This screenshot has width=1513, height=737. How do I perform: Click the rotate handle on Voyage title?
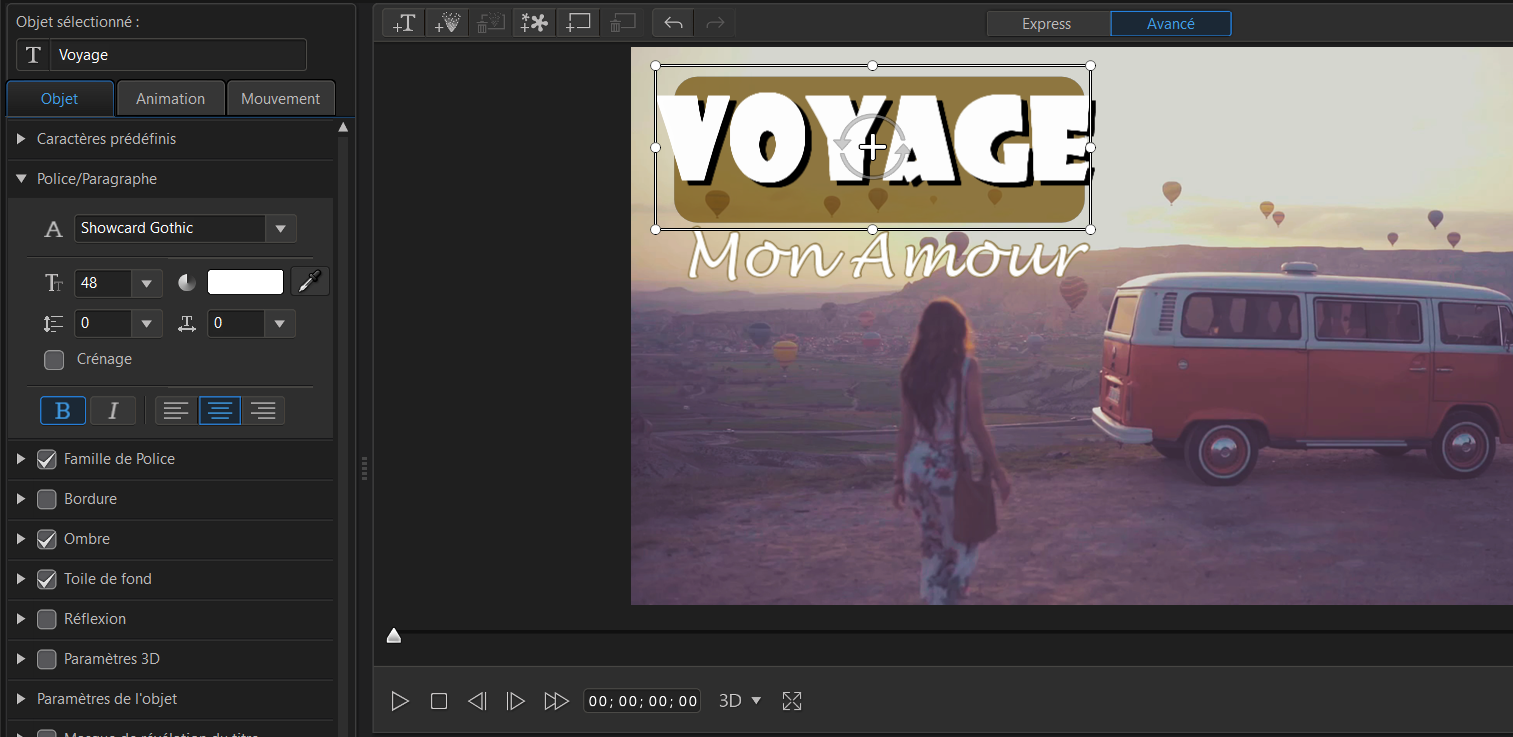(x=873, y=148)
